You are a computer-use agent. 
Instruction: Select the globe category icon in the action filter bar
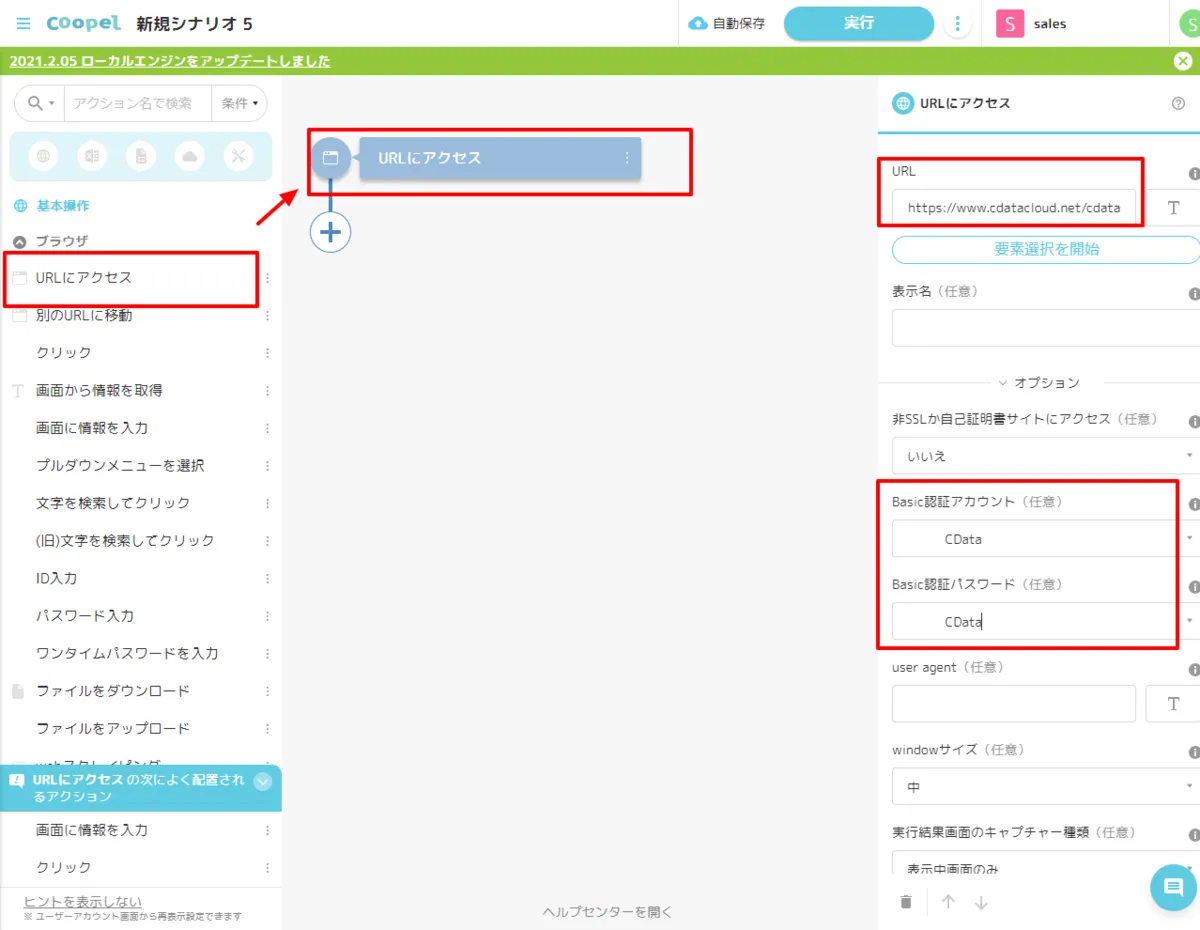coord(43,156)
